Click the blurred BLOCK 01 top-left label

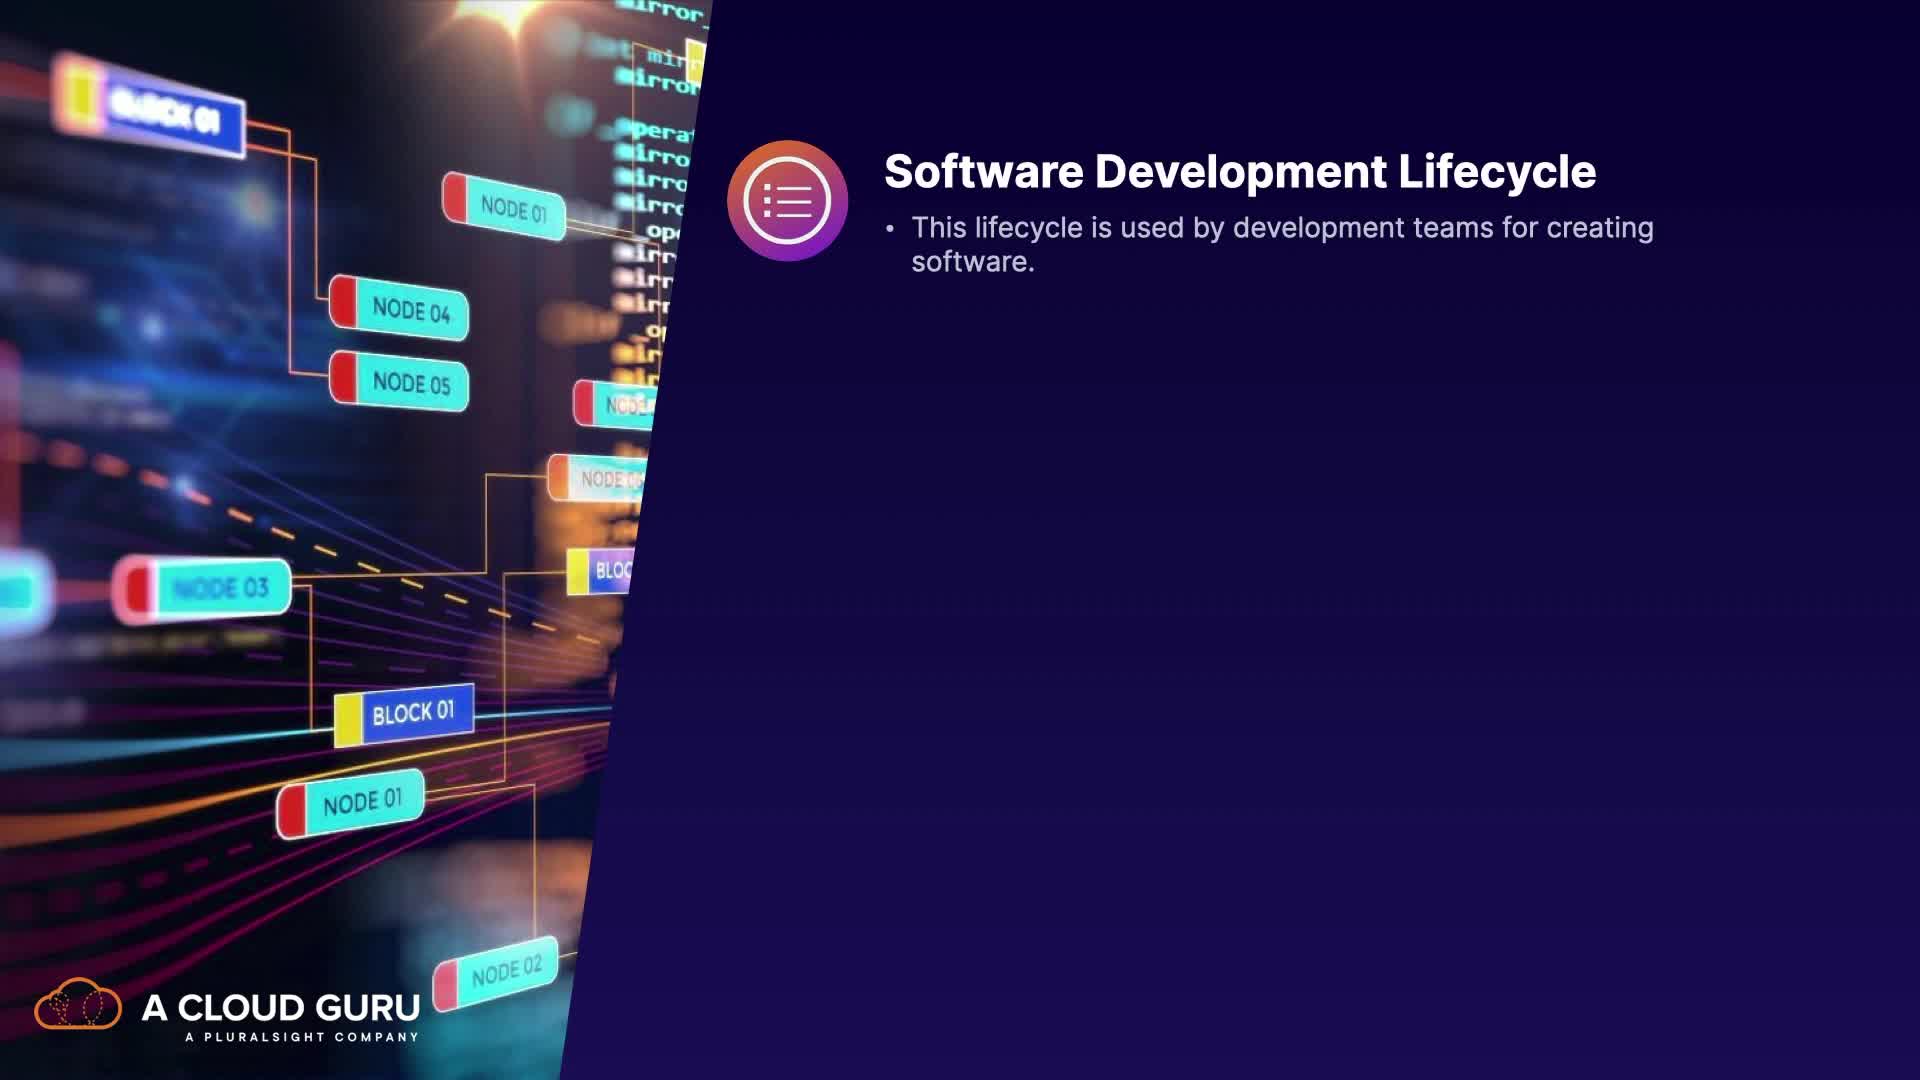165,112
